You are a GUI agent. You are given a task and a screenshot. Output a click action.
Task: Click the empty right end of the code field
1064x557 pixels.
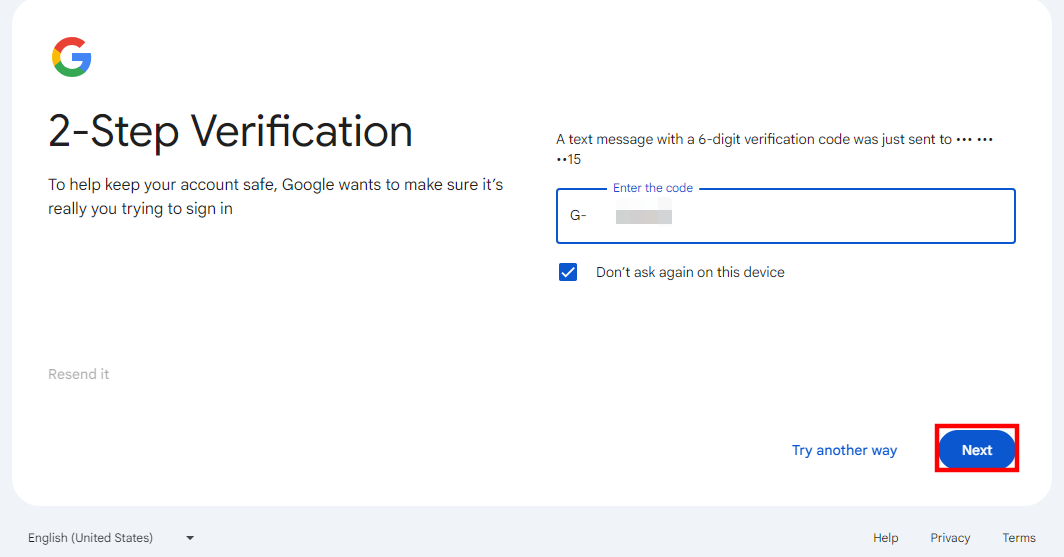coord(960,216)
